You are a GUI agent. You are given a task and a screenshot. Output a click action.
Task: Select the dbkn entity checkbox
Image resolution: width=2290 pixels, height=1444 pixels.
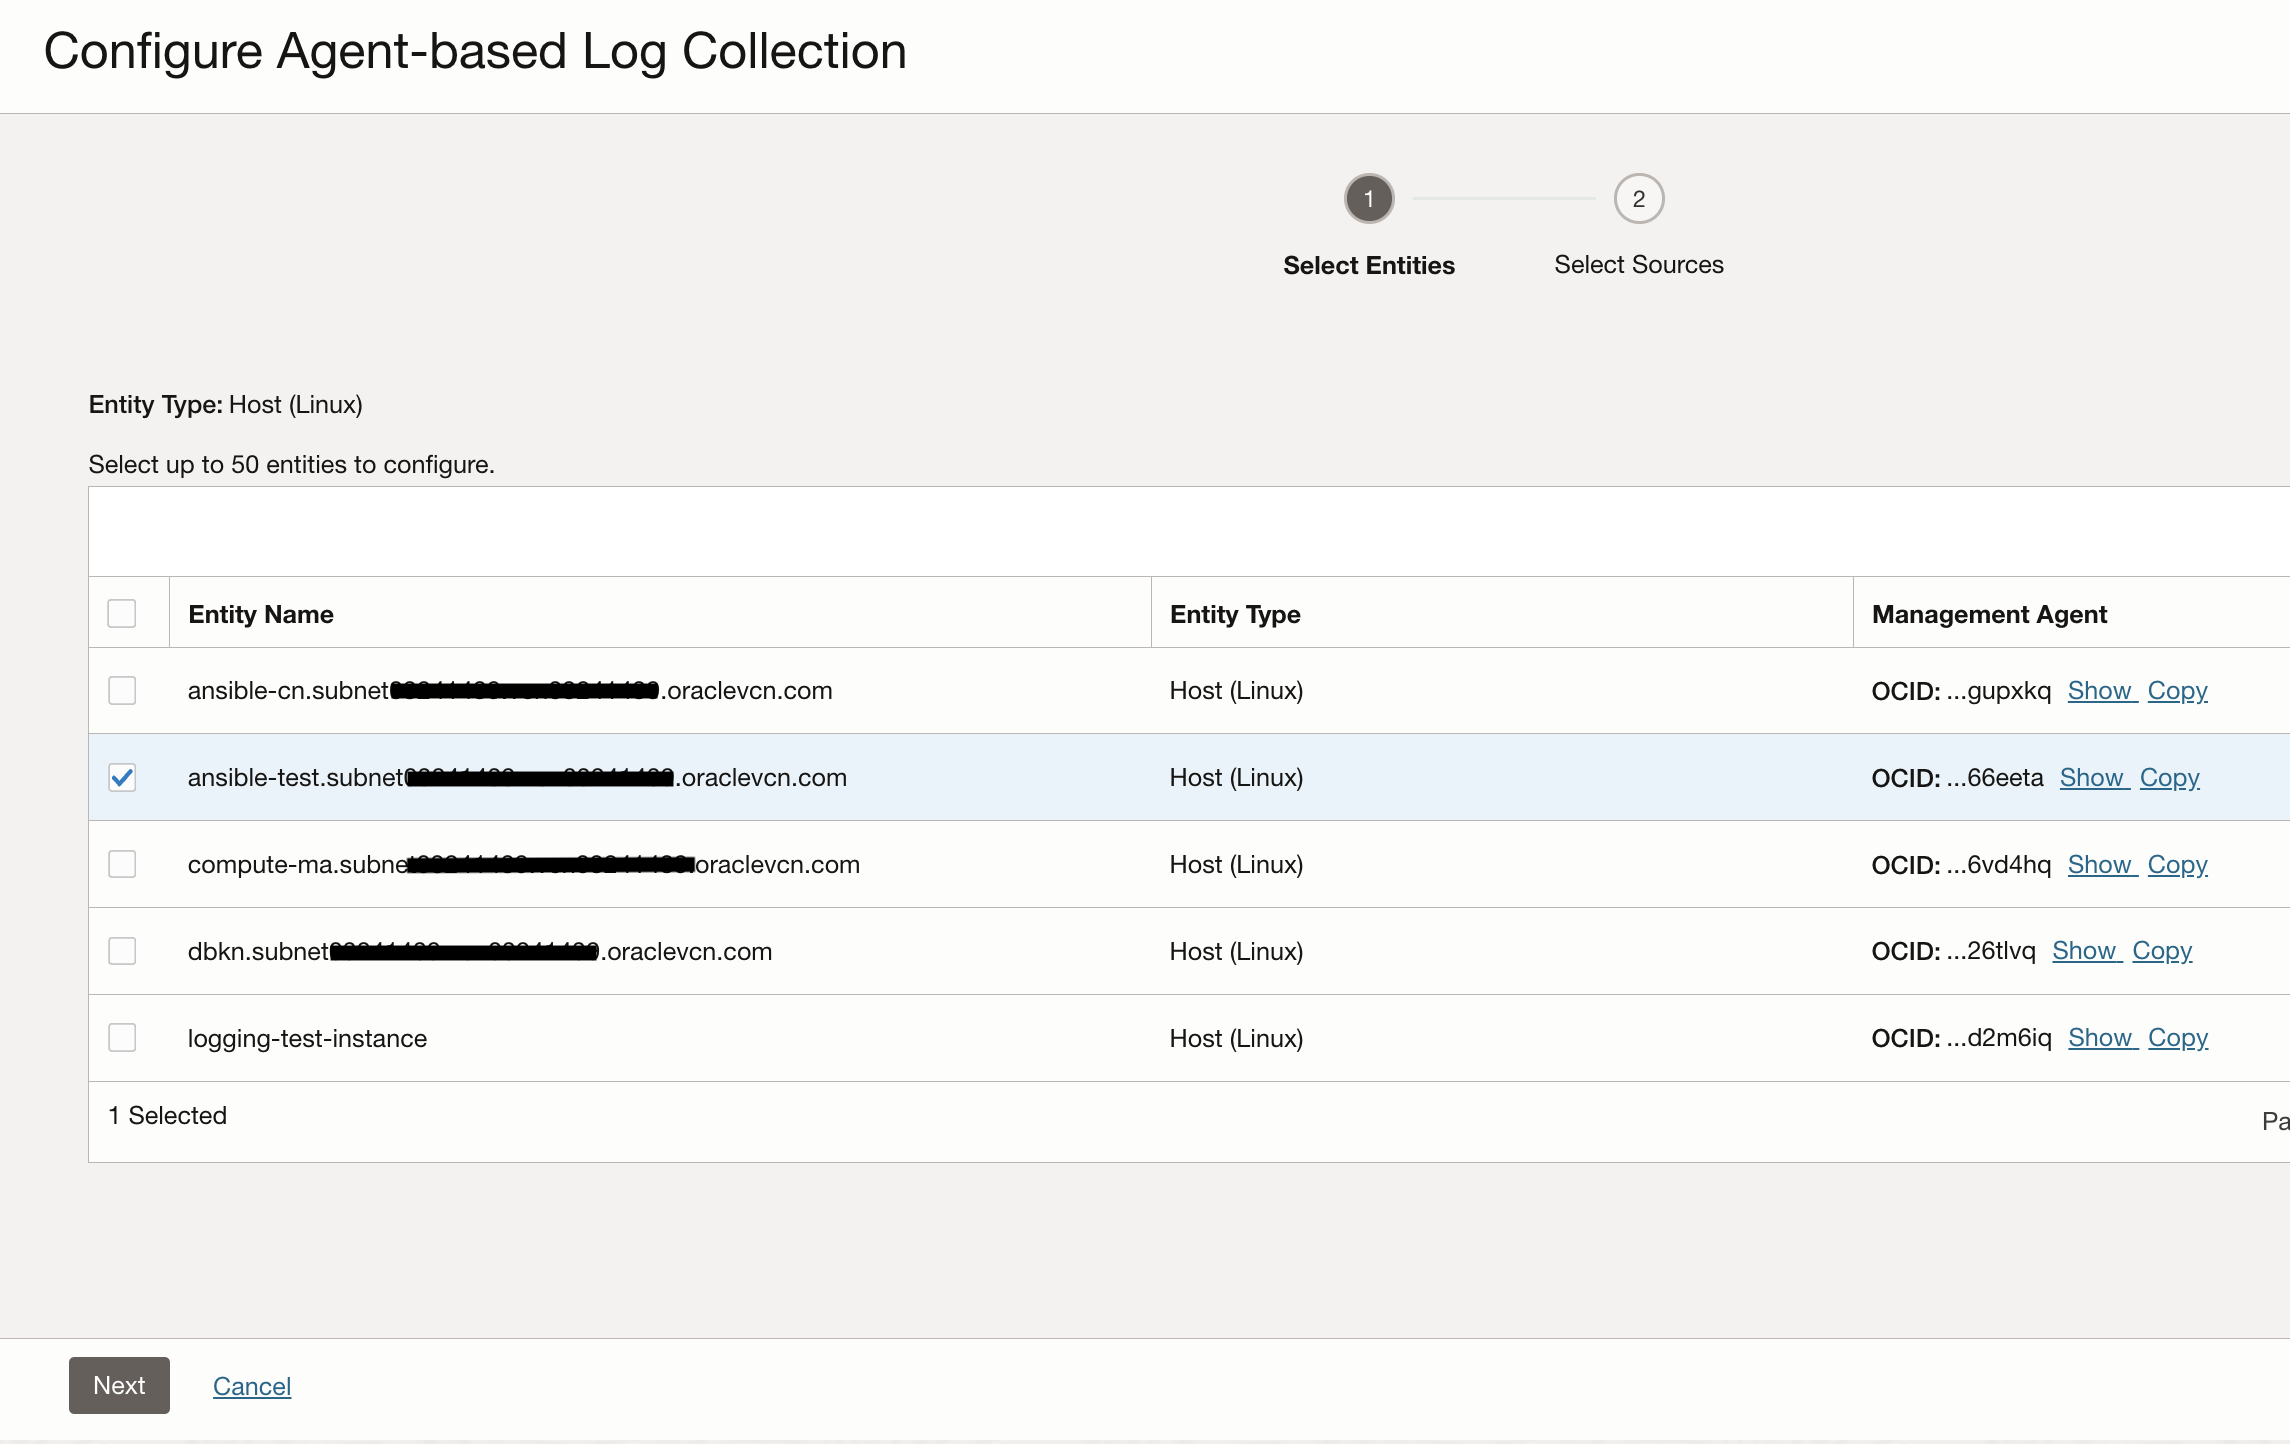tap(122, 951)
